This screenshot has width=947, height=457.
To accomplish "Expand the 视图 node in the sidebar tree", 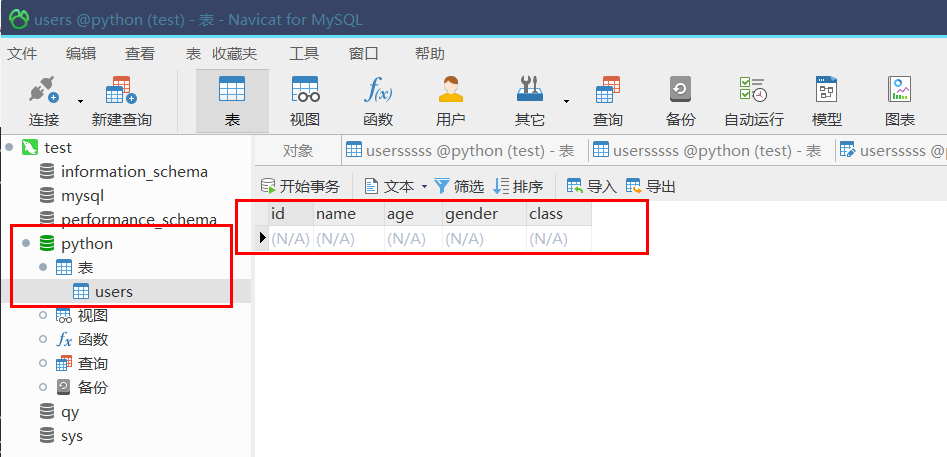I will tap(42, 316).
